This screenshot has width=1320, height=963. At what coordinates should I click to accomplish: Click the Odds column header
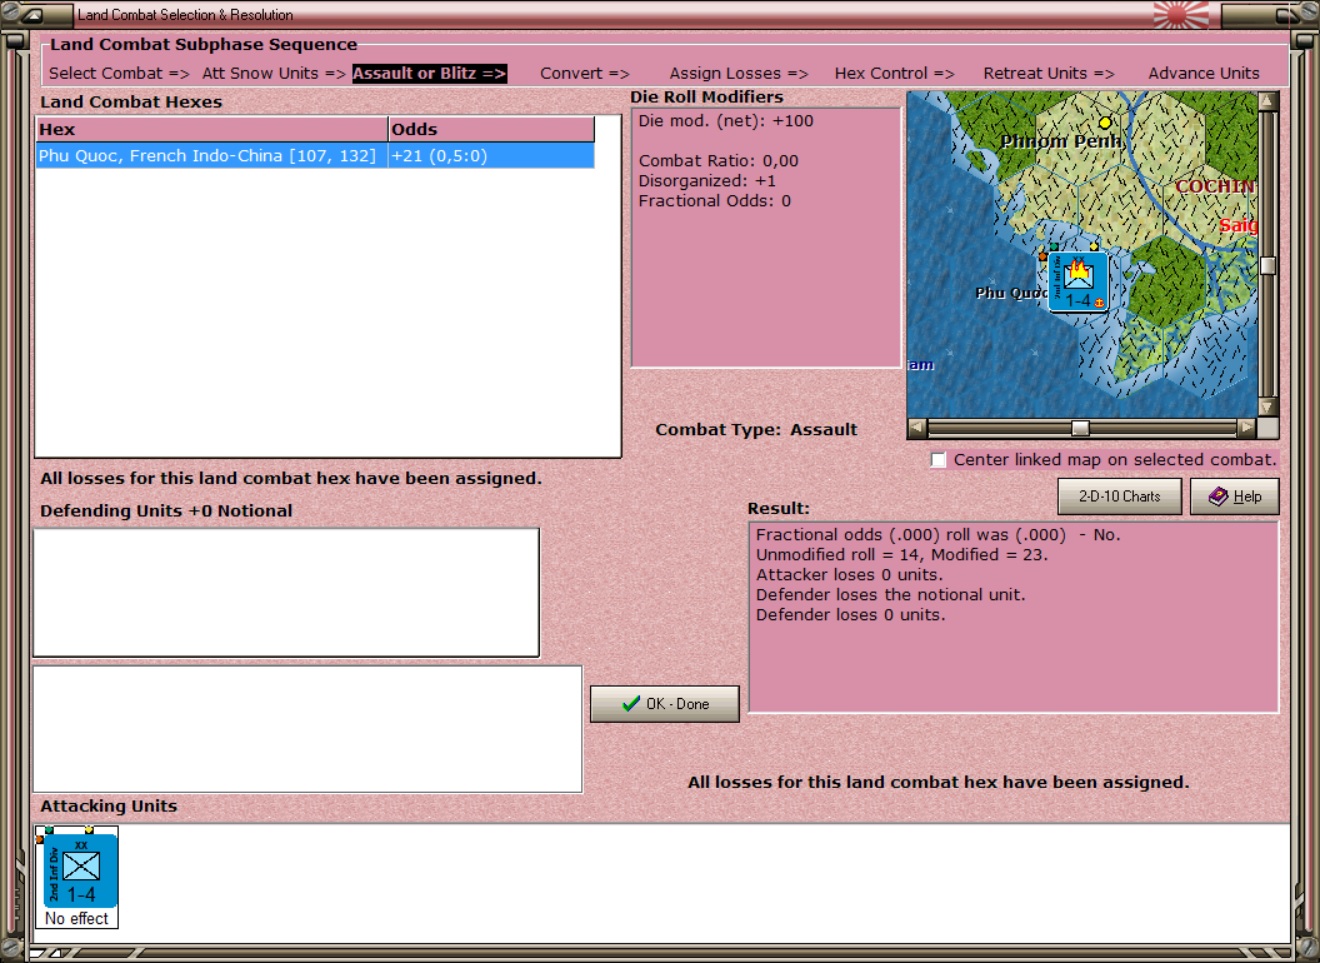click(x=491, y=129)
